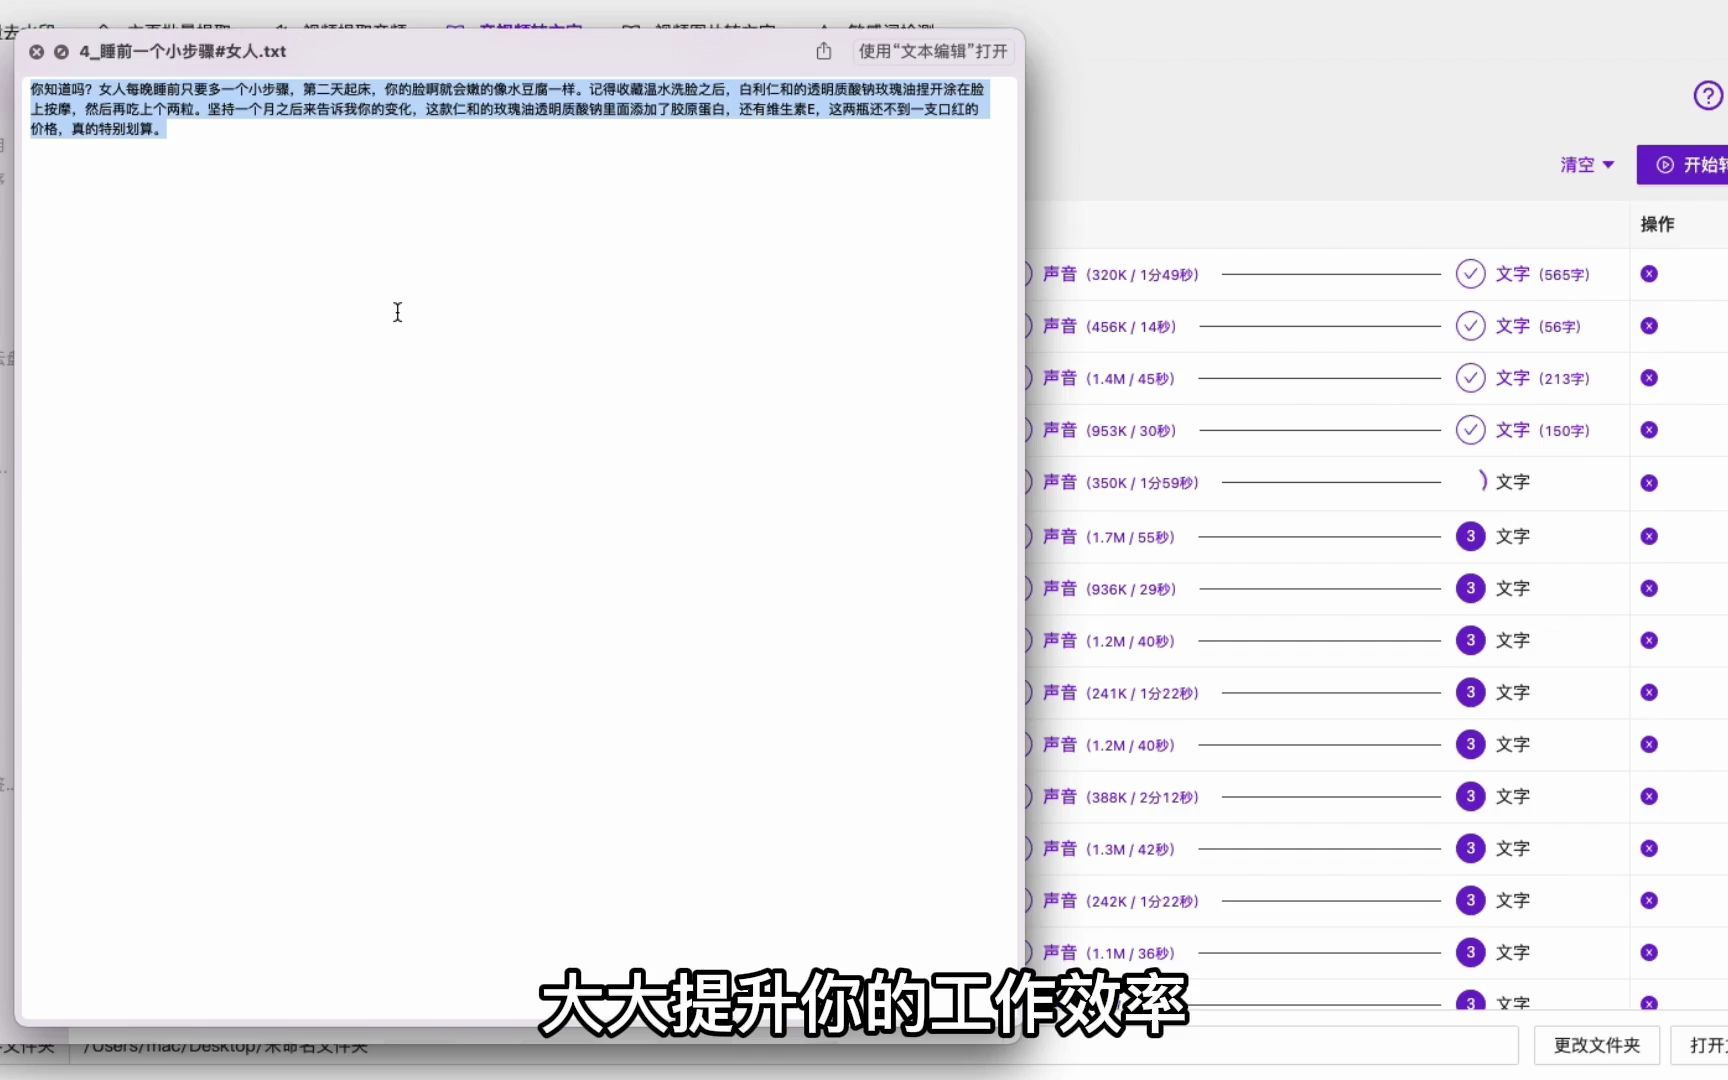
Task: Click the checkmark icon beside 文字 (565字)
Action: [x=1470, y=274]
